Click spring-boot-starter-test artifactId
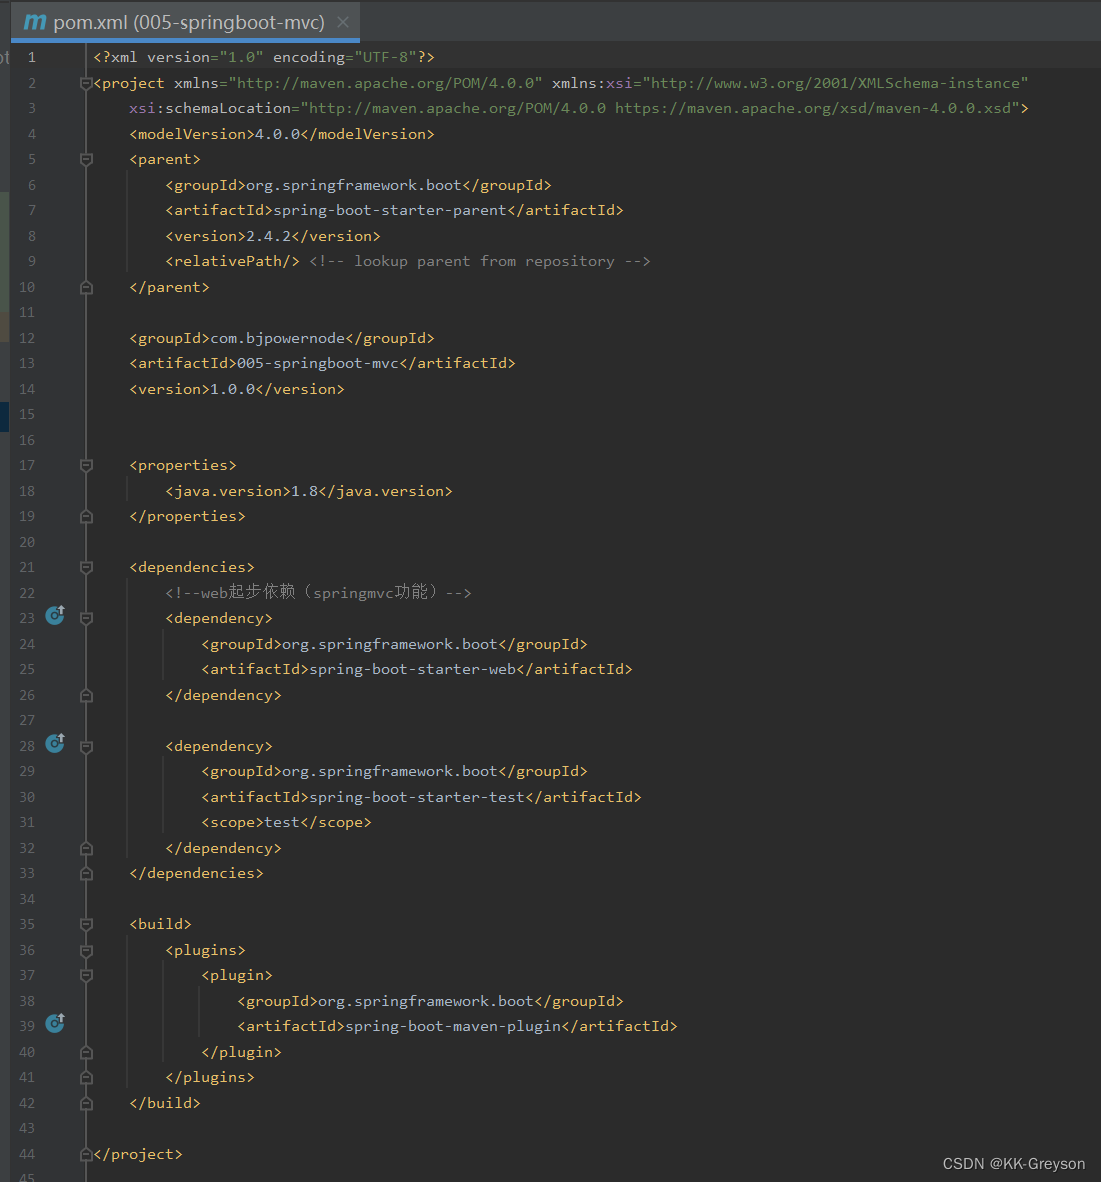The image size is (1101, 1182). tap(417, 797)
